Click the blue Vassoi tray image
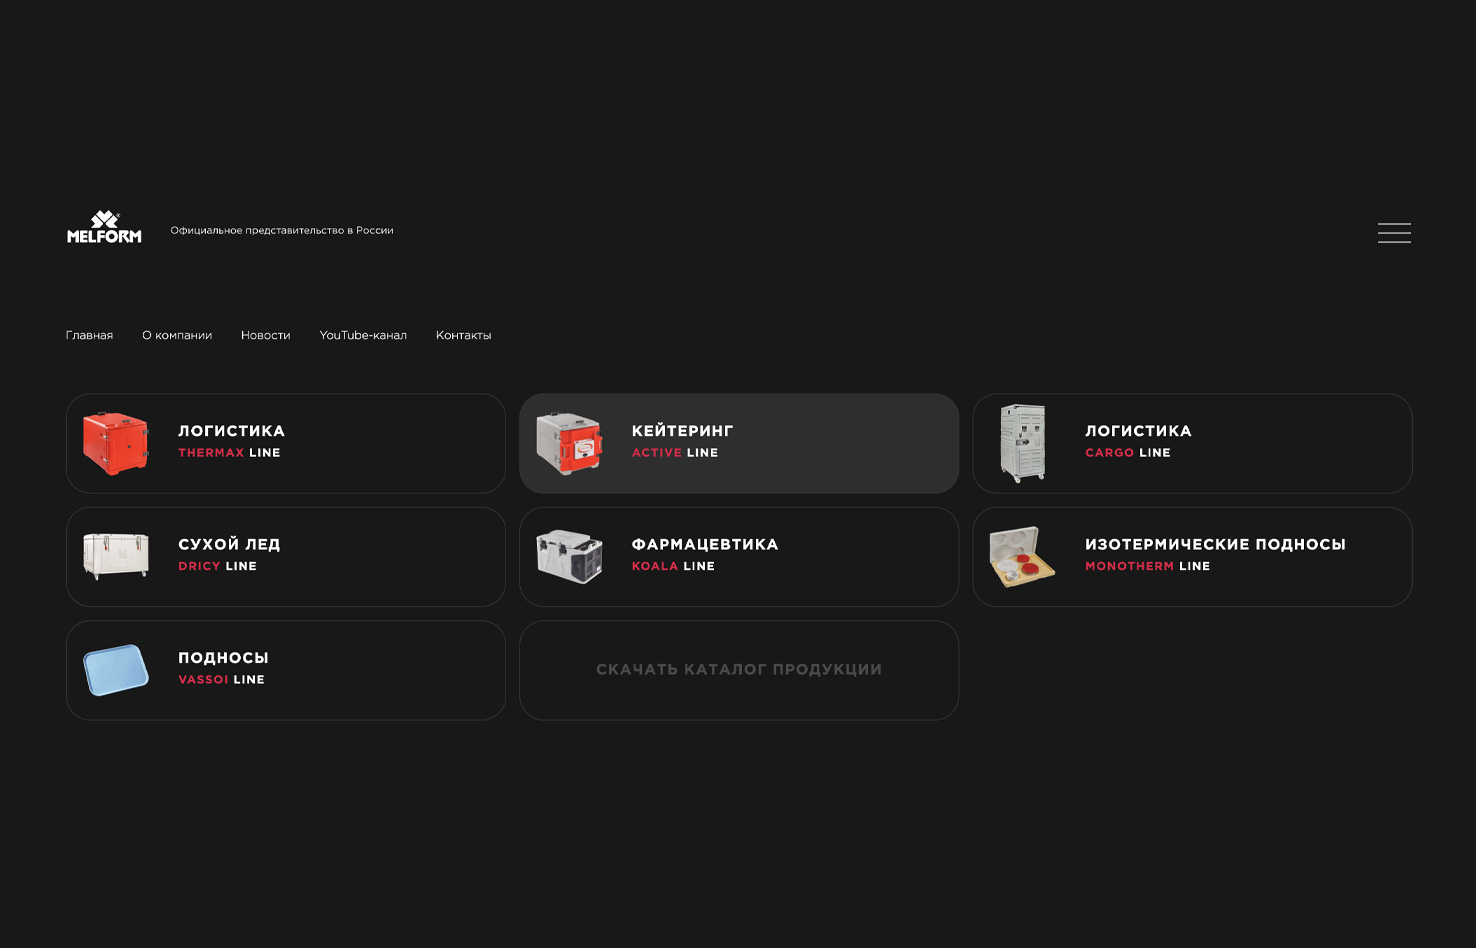This screenshot has height=948, width=1476. point(116,669)
